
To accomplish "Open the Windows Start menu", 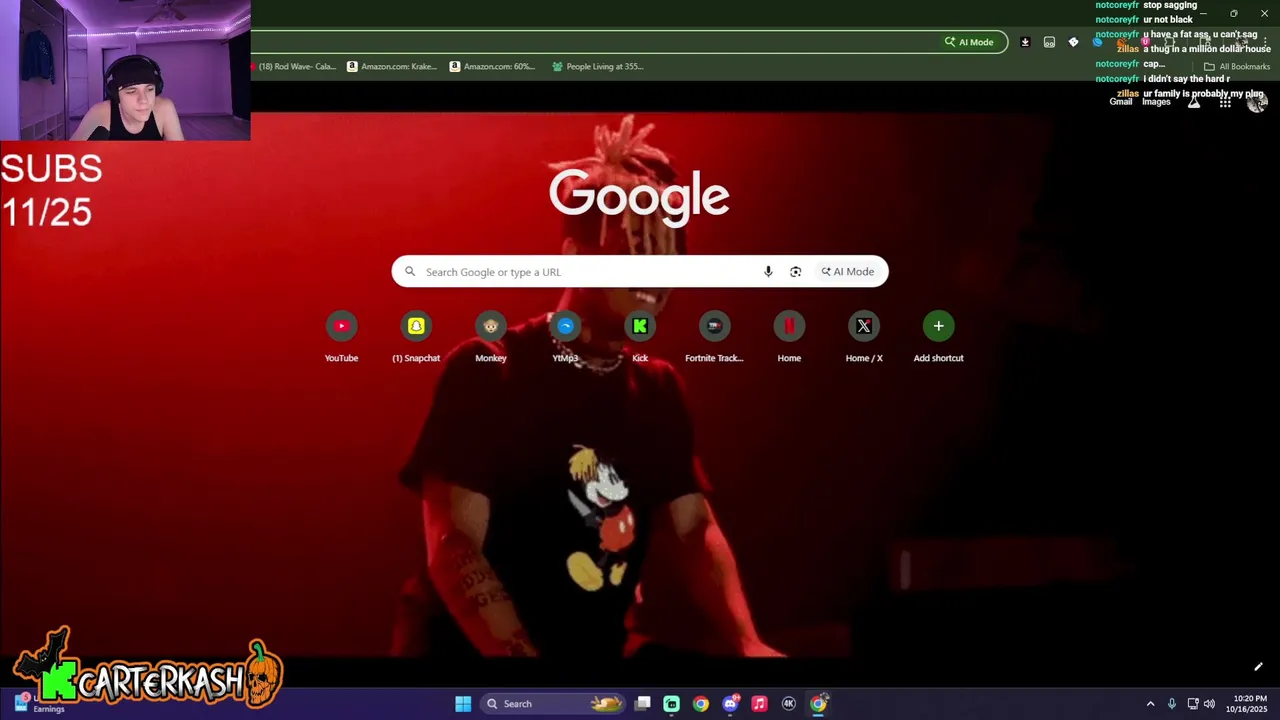I will (463, 704).
